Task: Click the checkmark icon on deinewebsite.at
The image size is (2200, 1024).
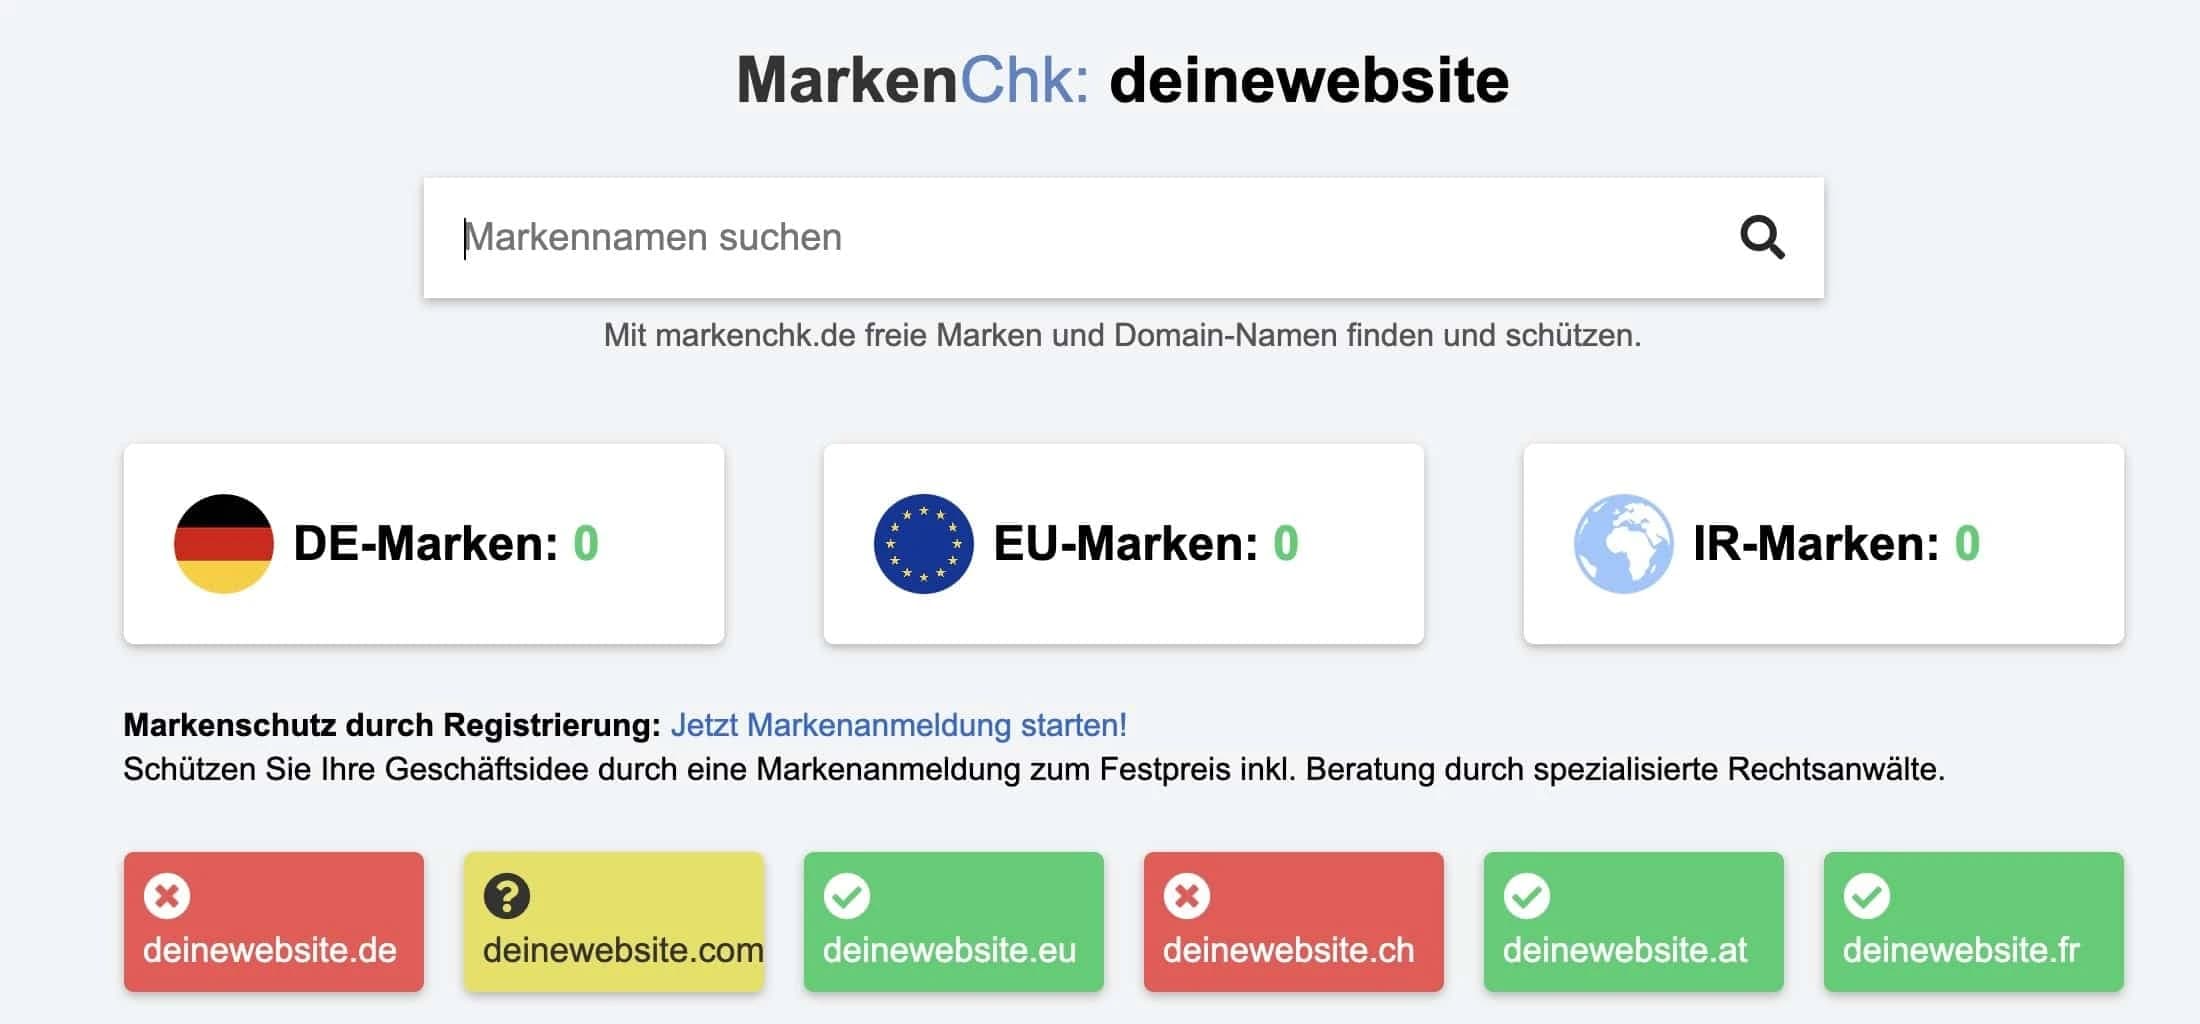Action: point(1528,897)
